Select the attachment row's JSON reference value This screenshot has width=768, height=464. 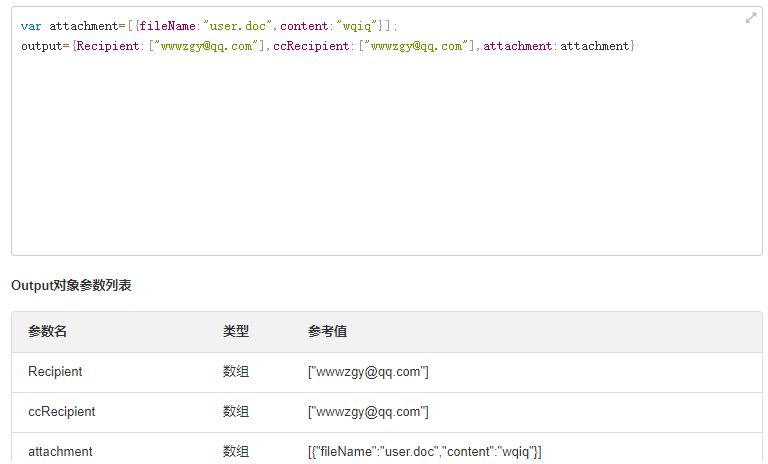click(424, 452)
